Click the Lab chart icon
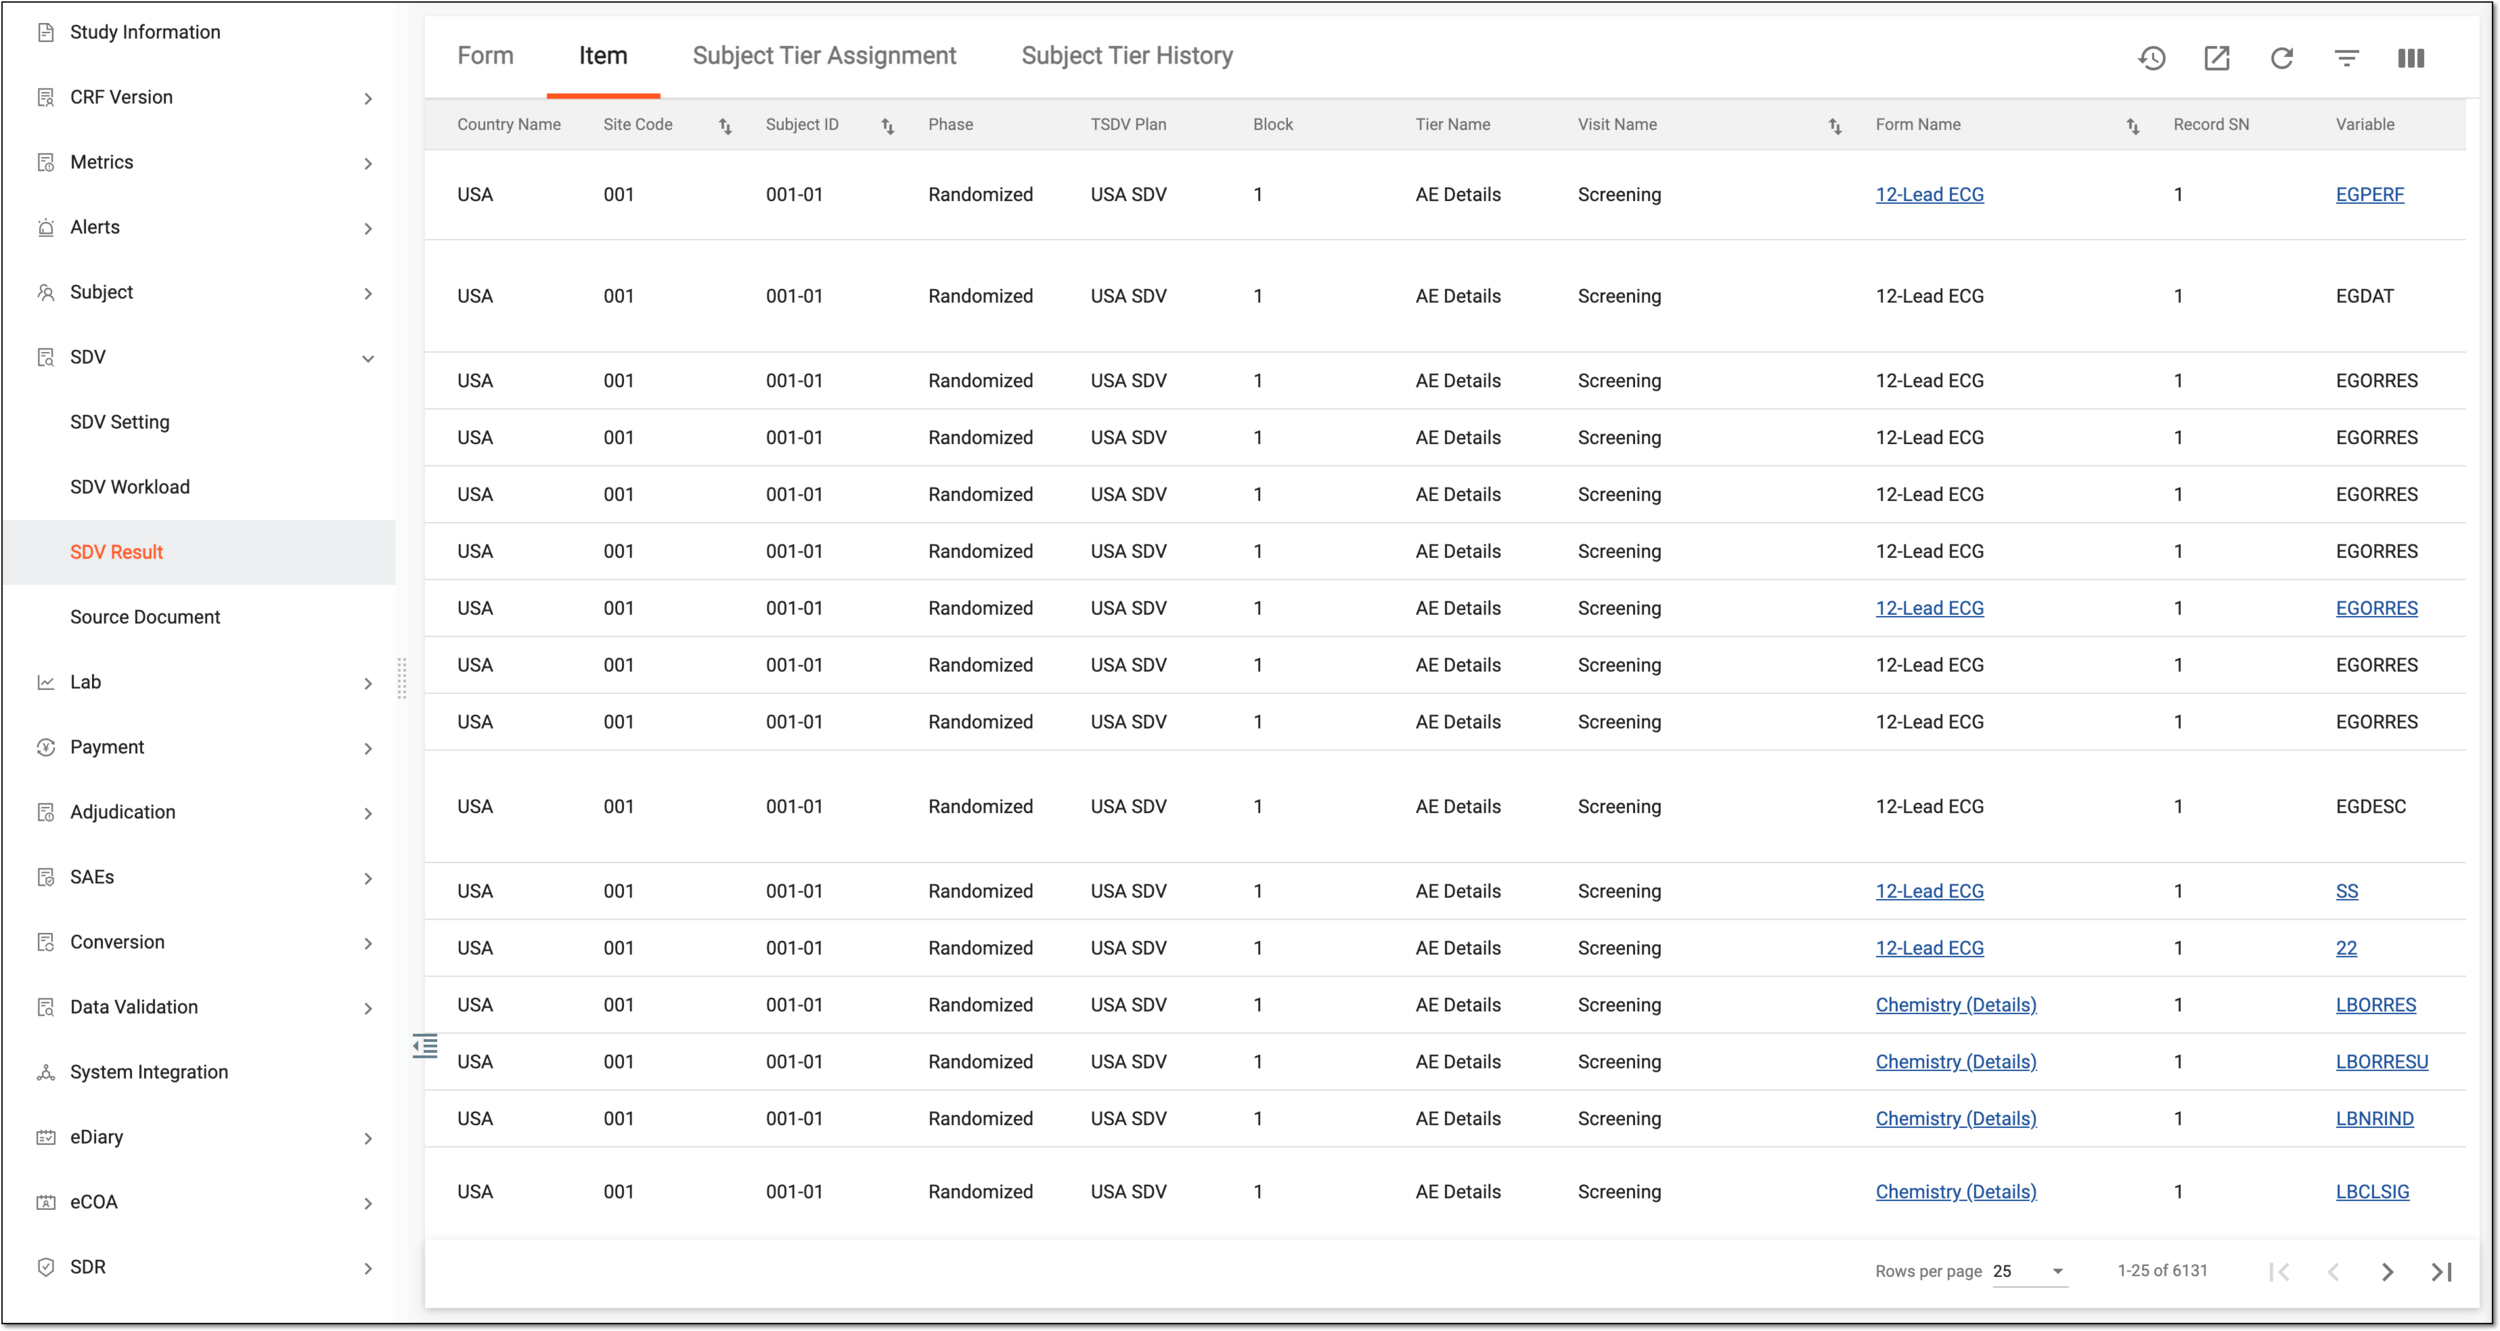The width and height of the screenshot is (2500, 1331). click(46, 682)
